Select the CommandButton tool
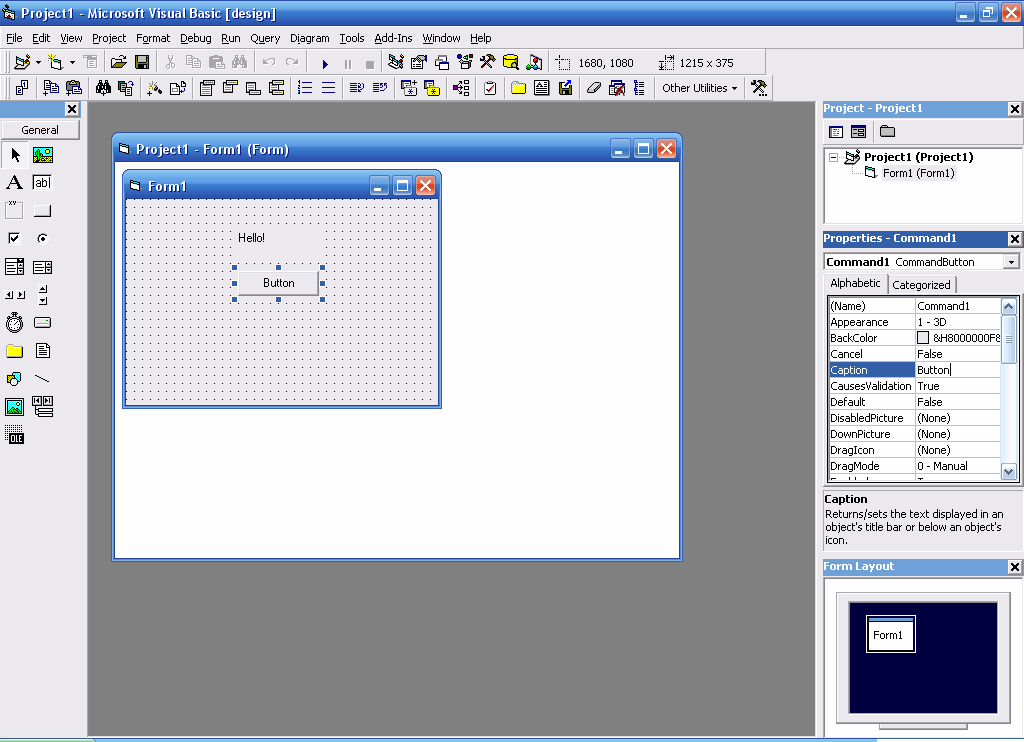 click(42, 210)
